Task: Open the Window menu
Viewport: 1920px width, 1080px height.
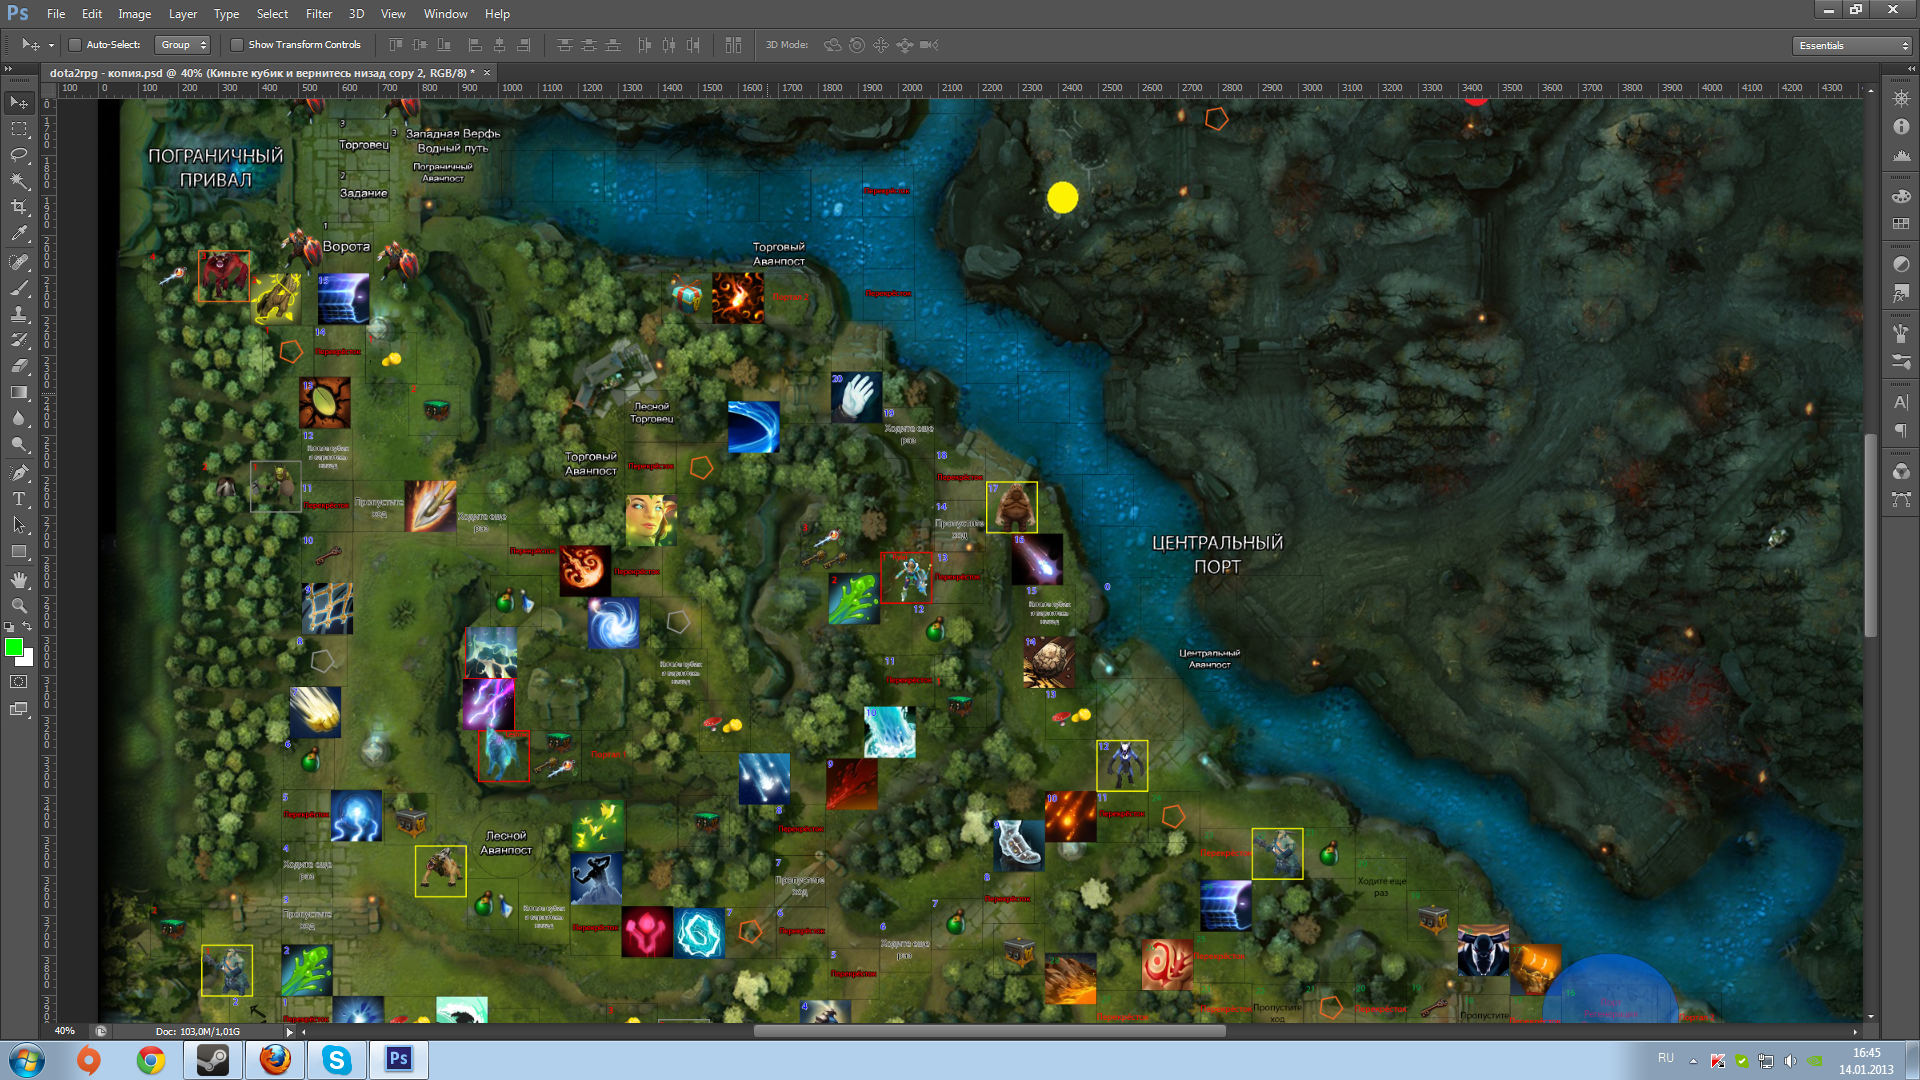Action: 445,14
